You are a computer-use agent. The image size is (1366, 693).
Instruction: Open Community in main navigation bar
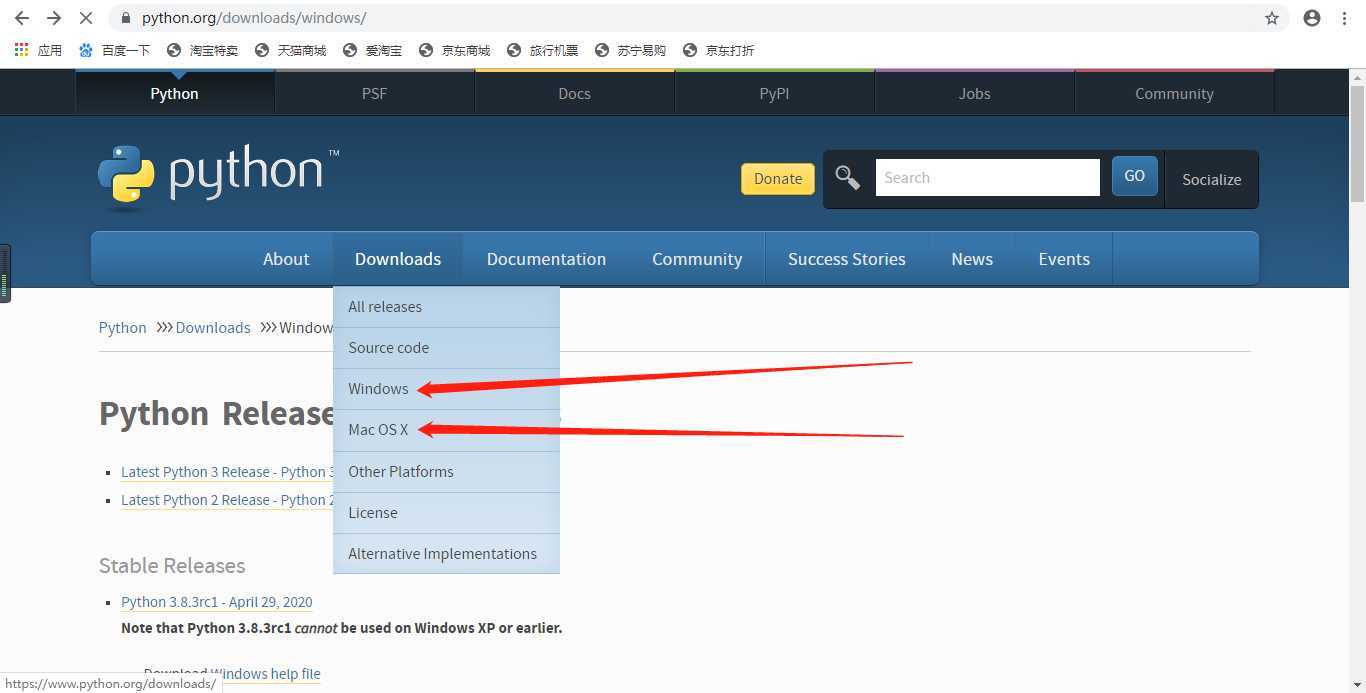pos(697,259)
